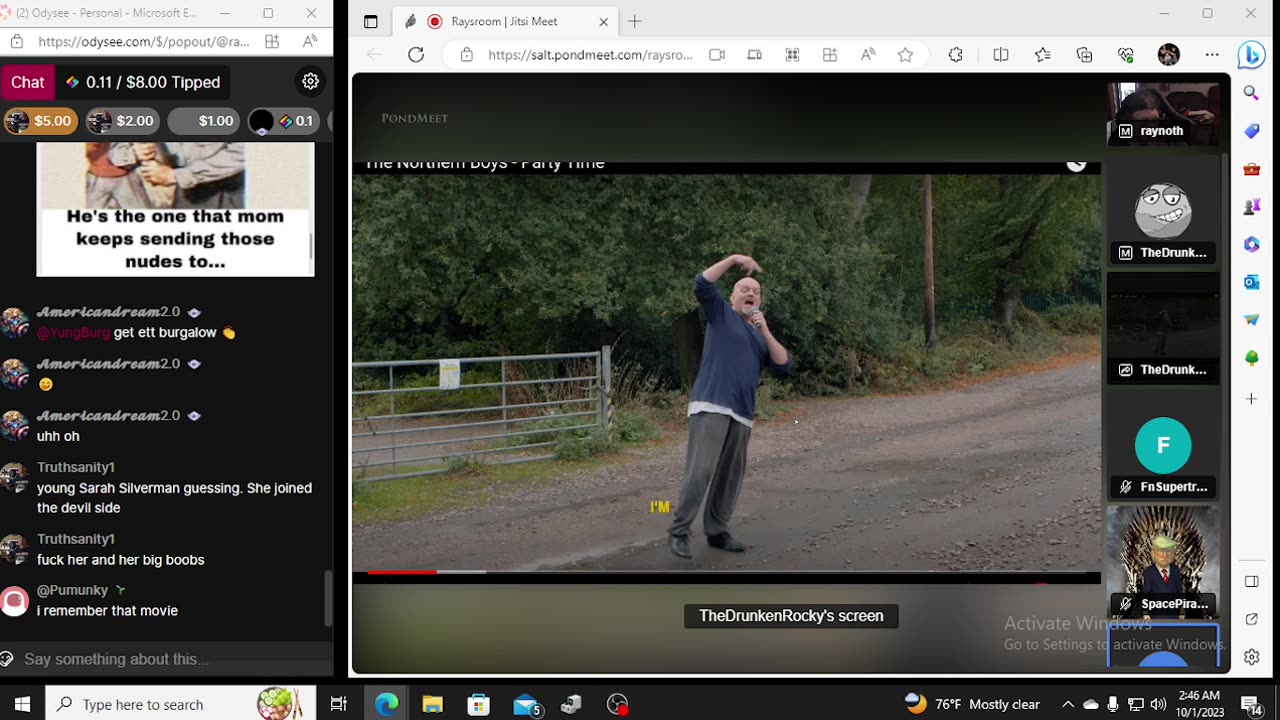Screen dimensions: 1280x720
Task: Select TheDrunk... cartoon avatar thumbnail
Action: point(1163,211)
